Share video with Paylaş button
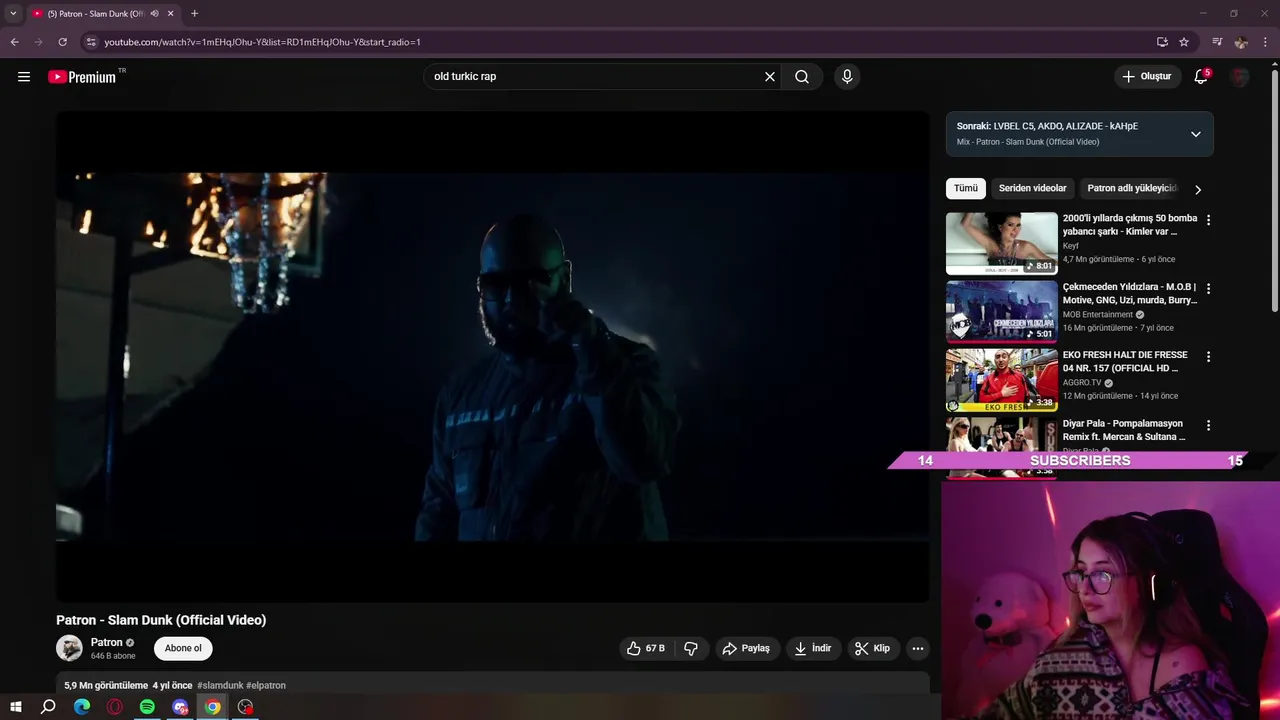This screenshot has width=1280, height=720. pyautogui.click(x=747, y=648)
